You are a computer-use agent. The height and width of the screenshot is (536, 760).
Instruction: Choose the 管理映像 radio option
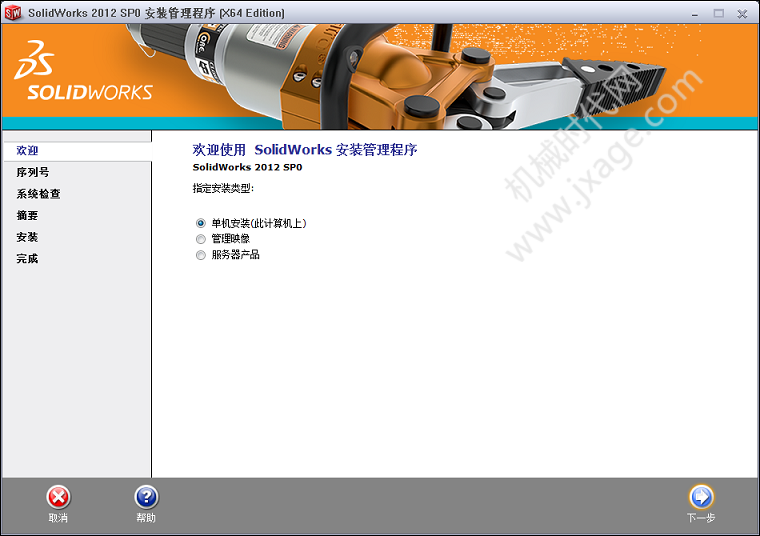(201, 239)
